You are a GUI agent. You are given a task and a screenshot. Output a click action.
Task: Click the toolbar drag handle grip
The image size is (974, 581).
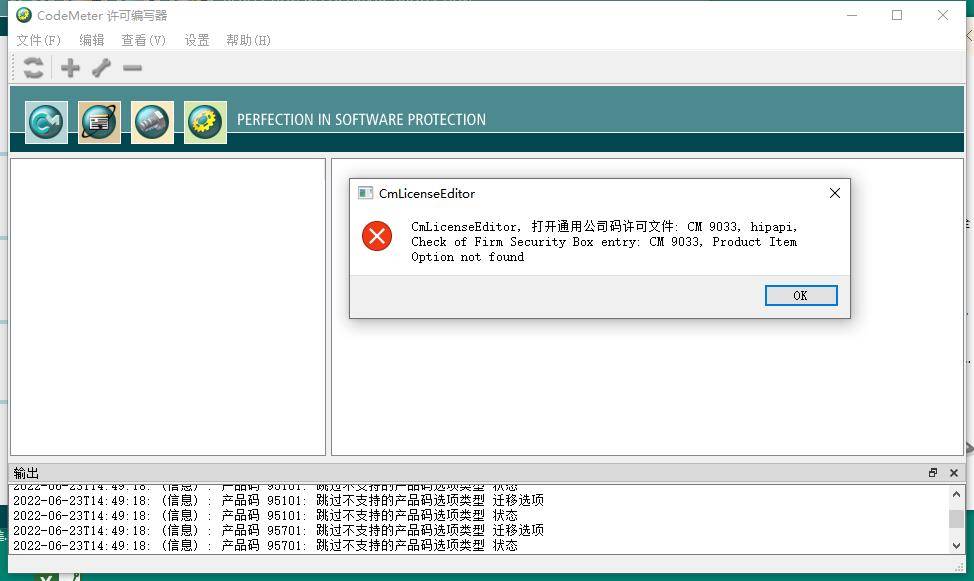13,68
